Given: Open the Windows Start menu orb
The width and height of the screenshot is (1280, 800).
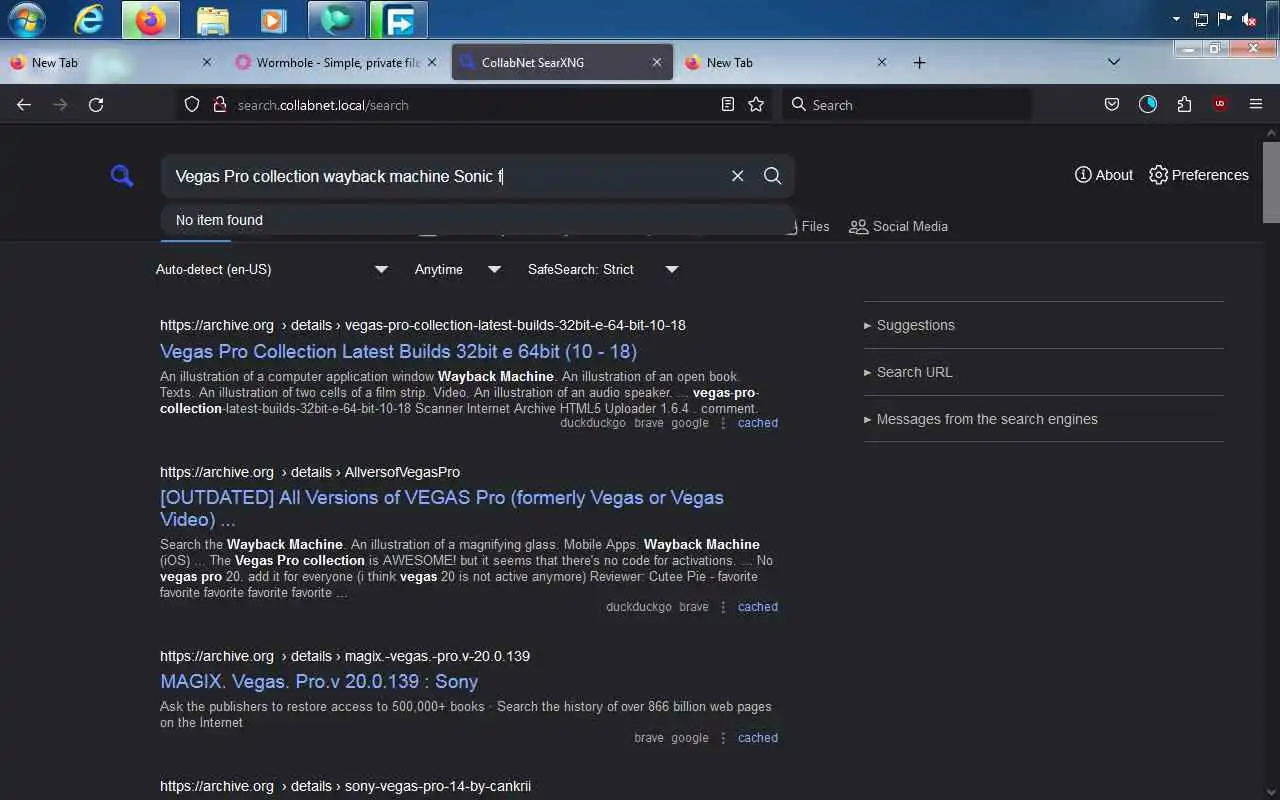Looking at the screenshot, I should tap(26, 19).
